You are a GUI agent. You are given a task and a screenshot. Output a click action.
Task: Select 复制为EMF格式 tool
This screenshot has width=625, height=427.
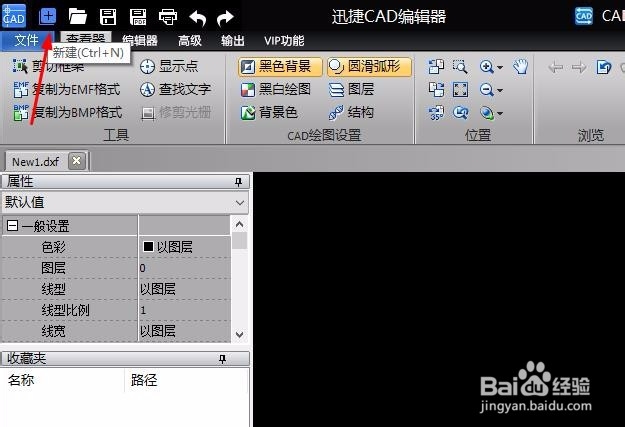tap(67, 89)
